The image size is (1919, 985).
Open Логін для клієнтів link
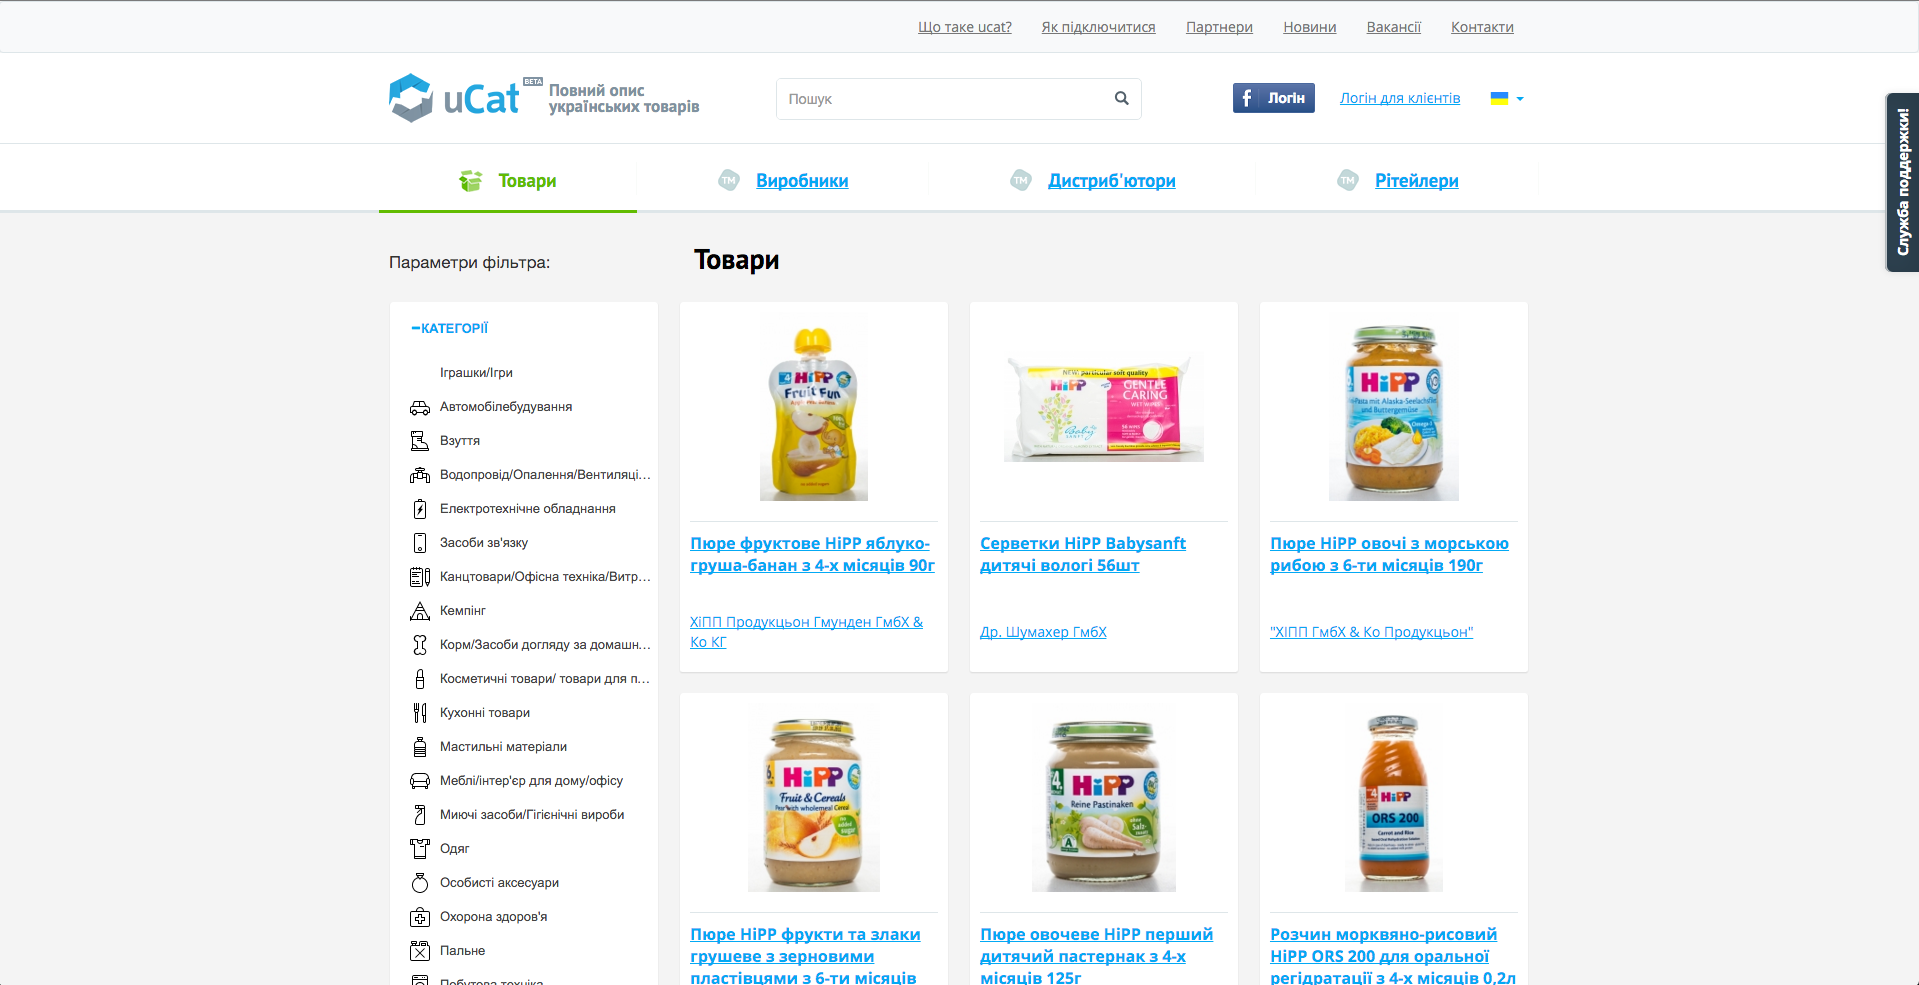(x=1400, y=98)
